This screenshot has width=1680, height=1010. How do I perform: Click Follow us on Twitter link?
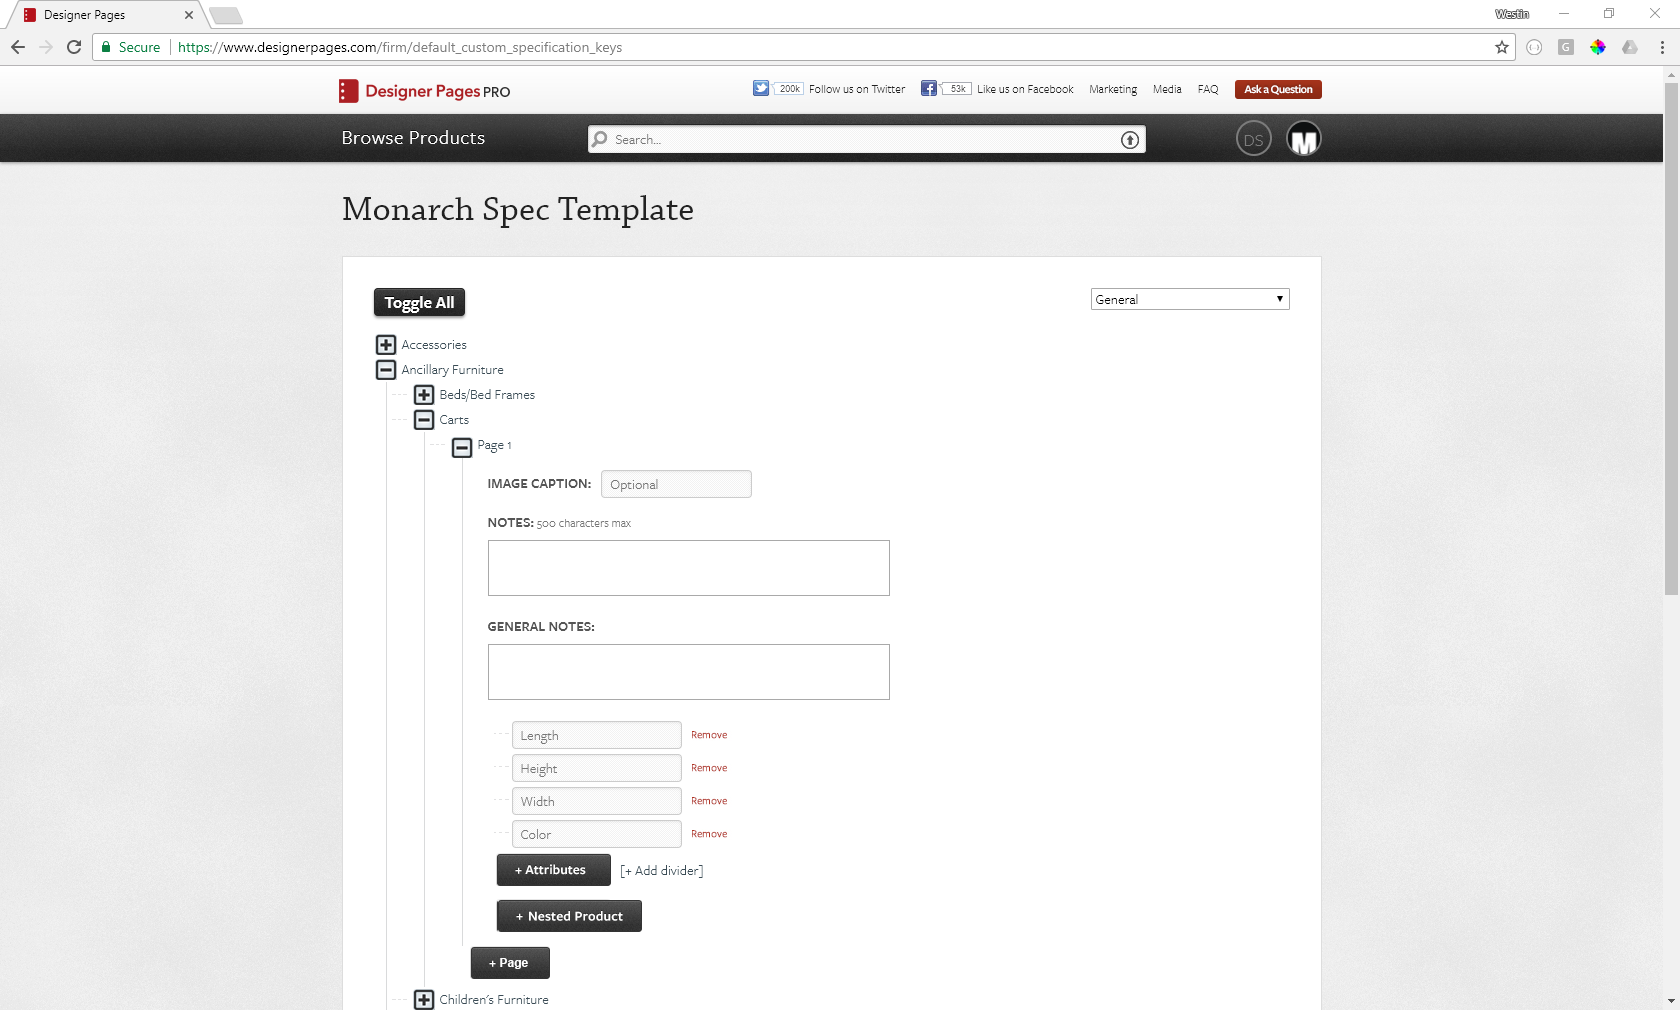tap(857, 89)
